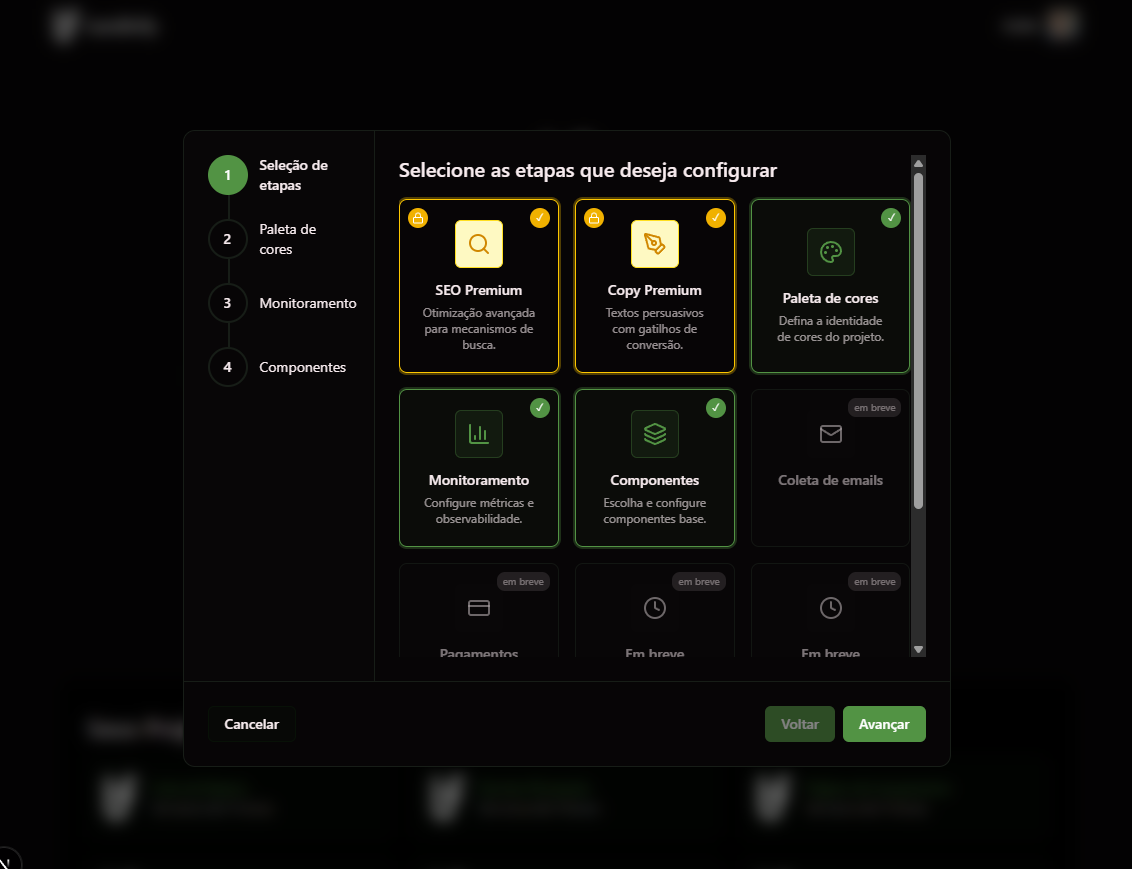Jump to step 3 Monitoramento
1132x869 pixels.
pos(228,303)
